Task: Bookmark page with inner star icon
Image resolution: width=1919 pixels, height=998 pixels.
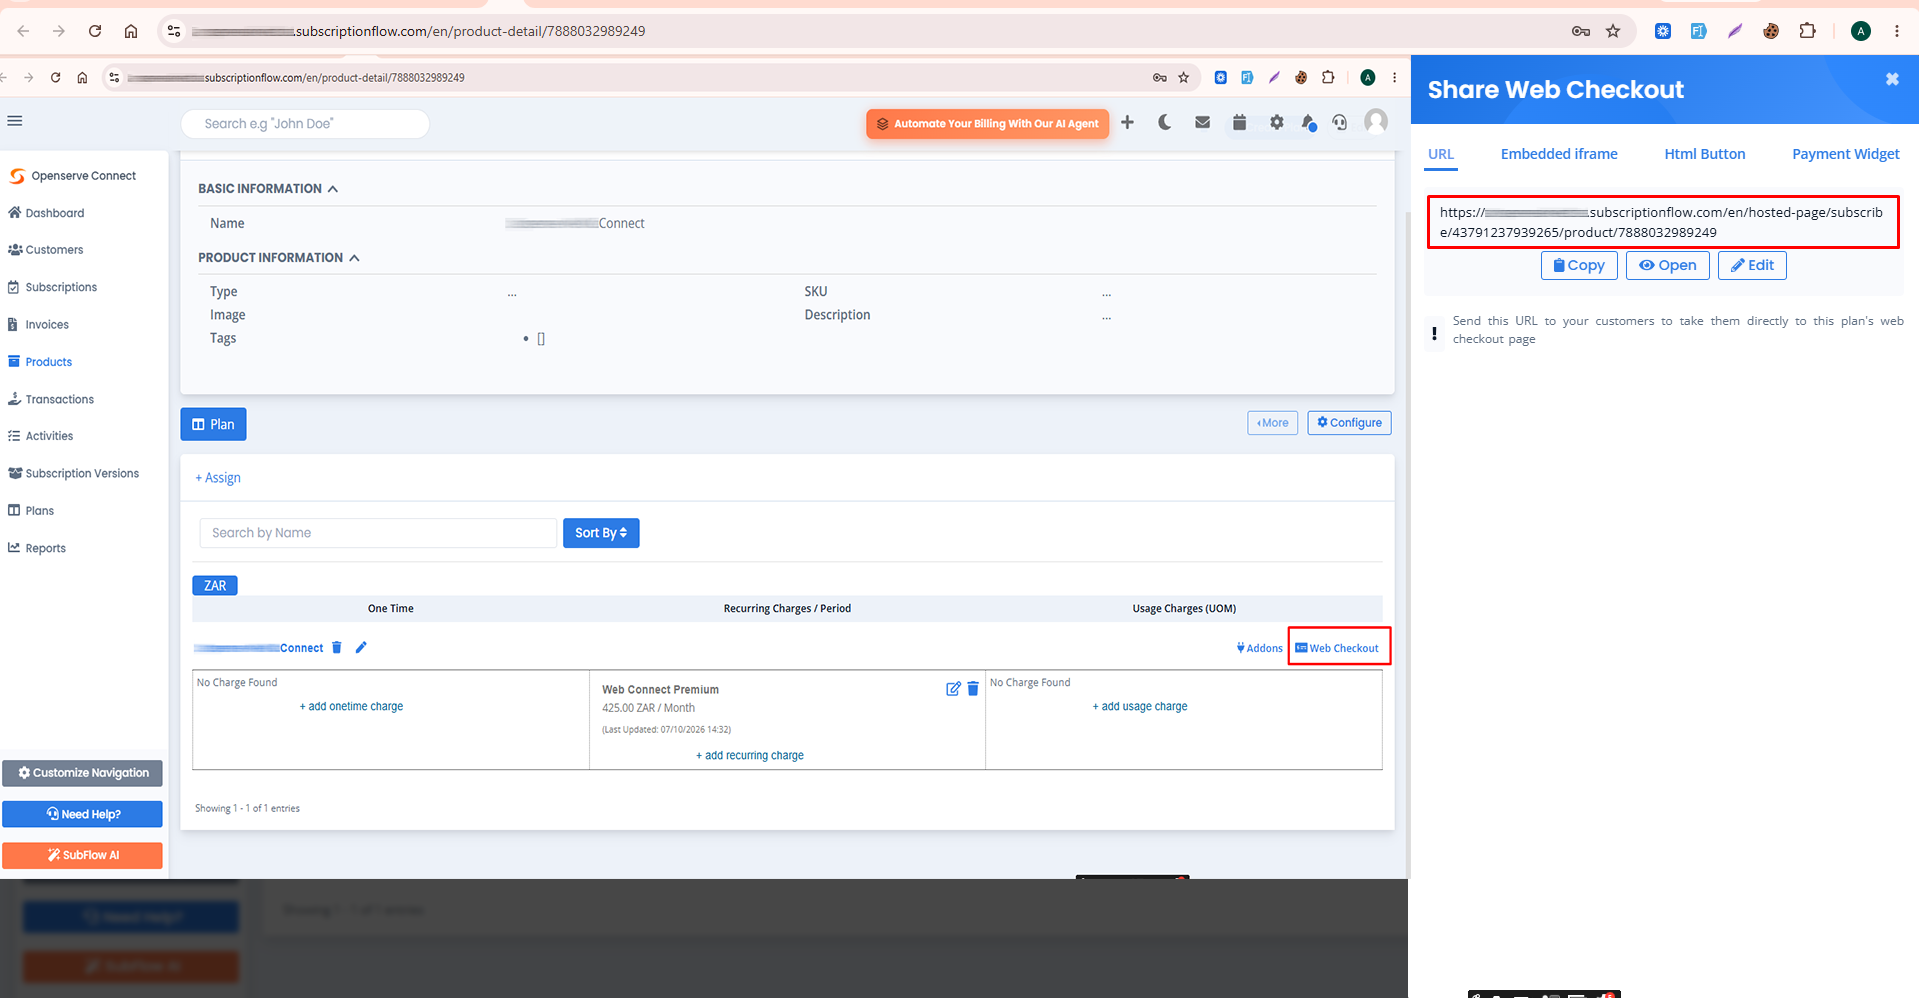Action: click(1184, 77)
